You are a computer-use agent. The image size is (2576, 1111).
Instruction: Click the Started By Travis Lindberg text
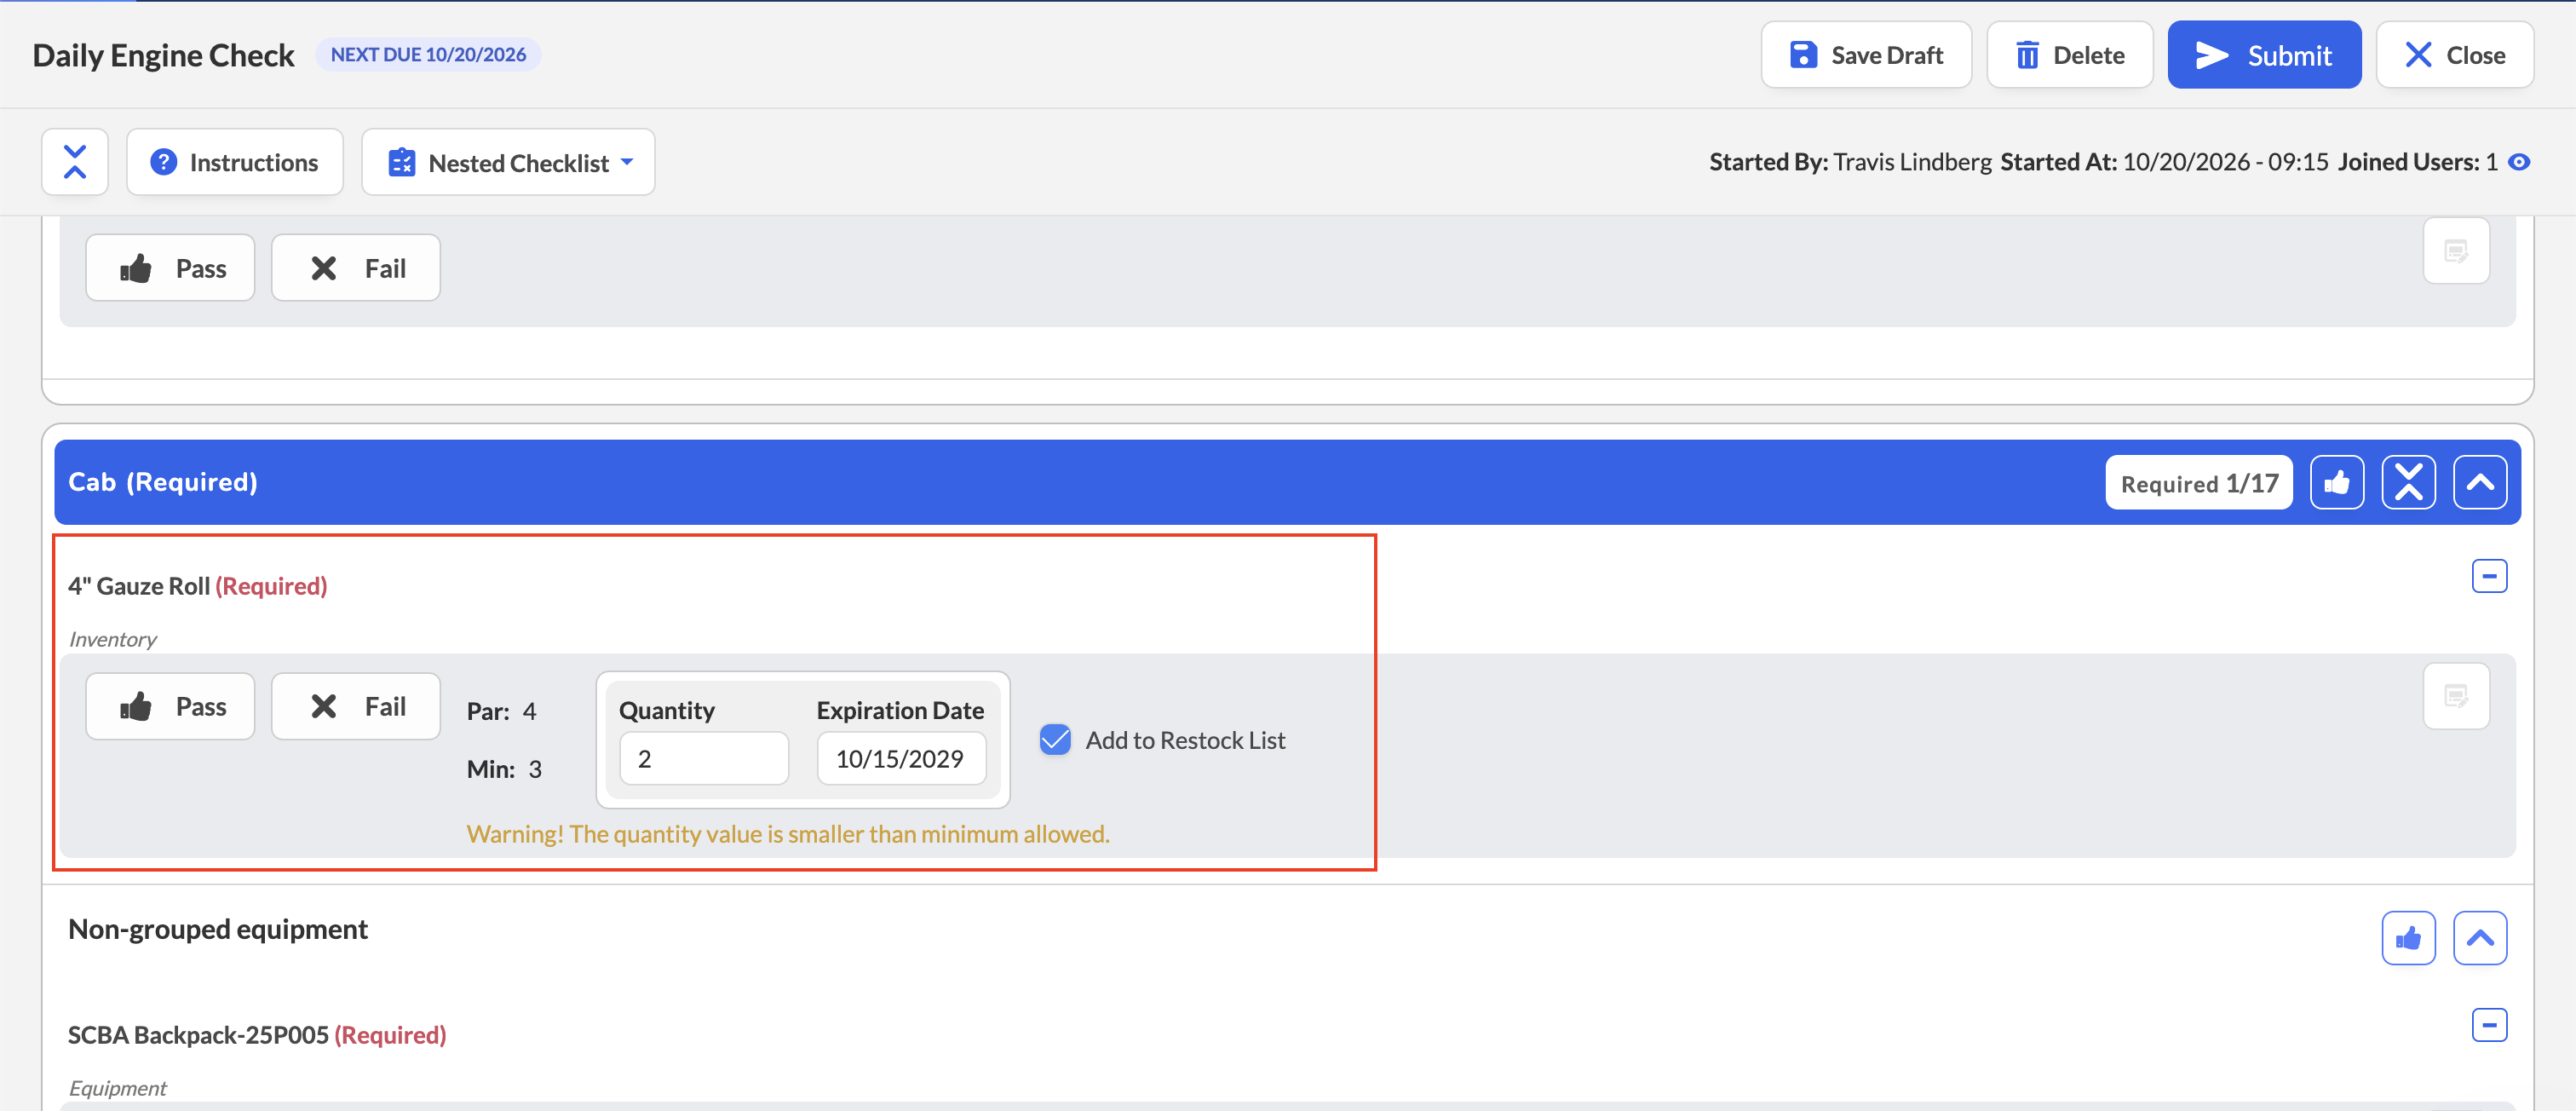tap(1850, 162)
